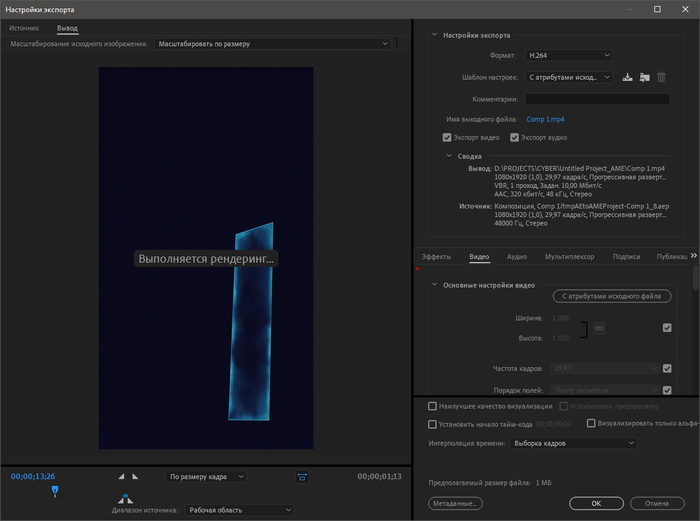Viewport: 700px width, 521px height.
Task: Click the Комментарии input field
Action: (x=597, y=99)
